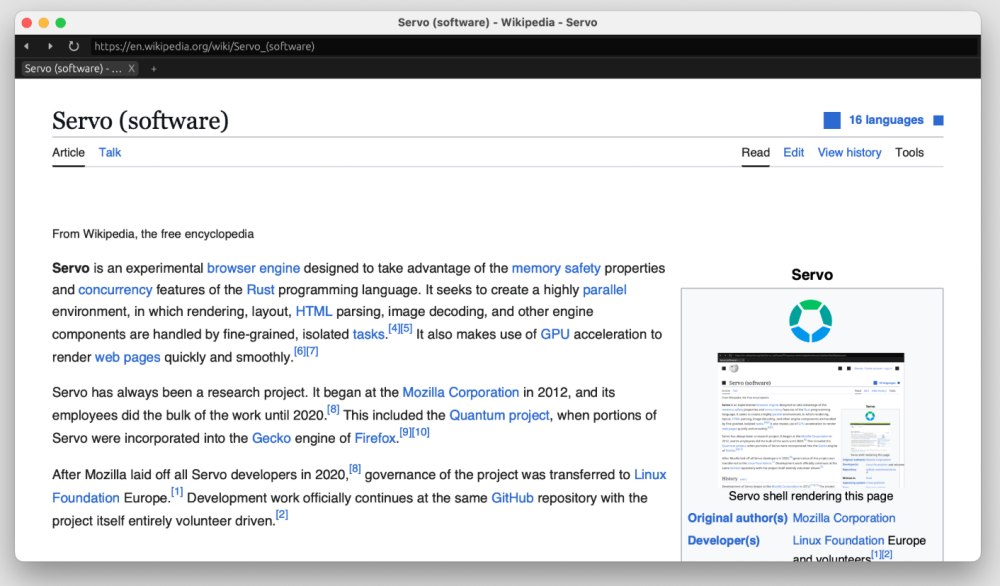Close the Servo (software) tab

[132, 68]
